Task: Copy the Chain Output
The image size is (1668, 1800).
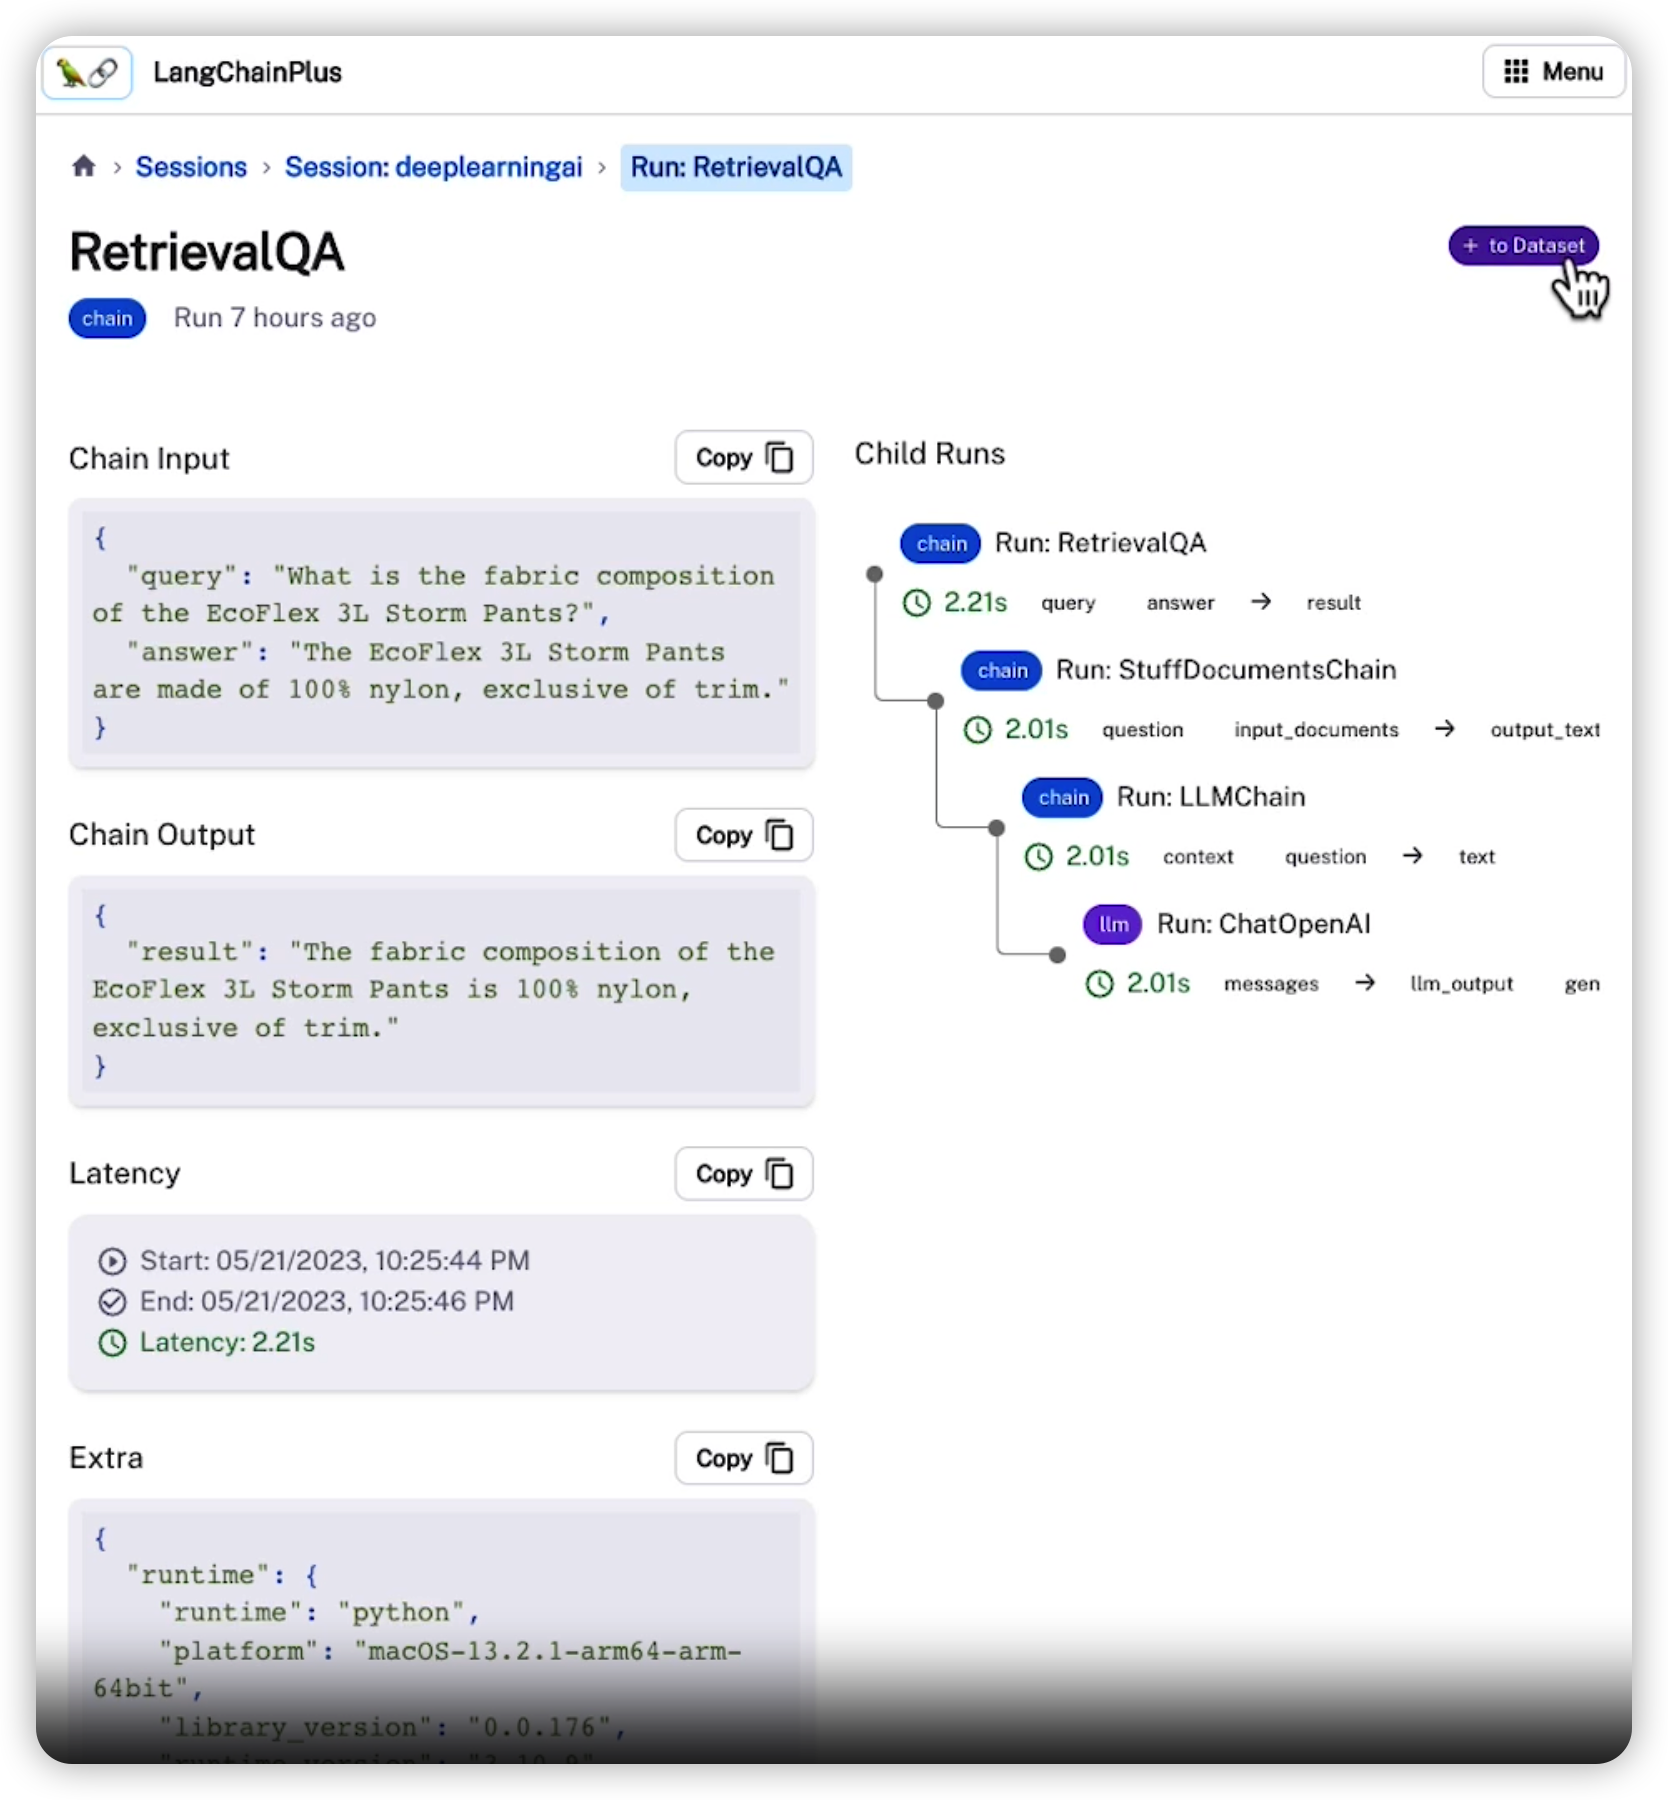Action: coord(744,835)
